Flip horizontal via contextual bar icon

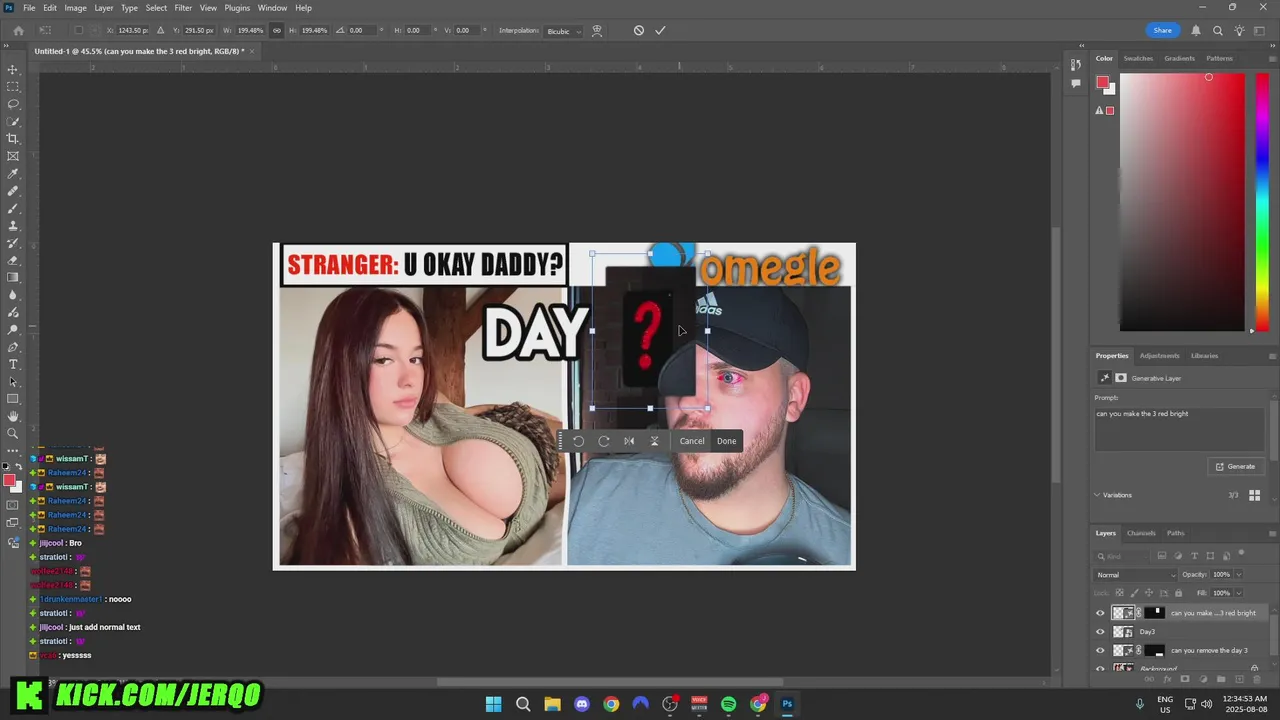coord(629,441)
